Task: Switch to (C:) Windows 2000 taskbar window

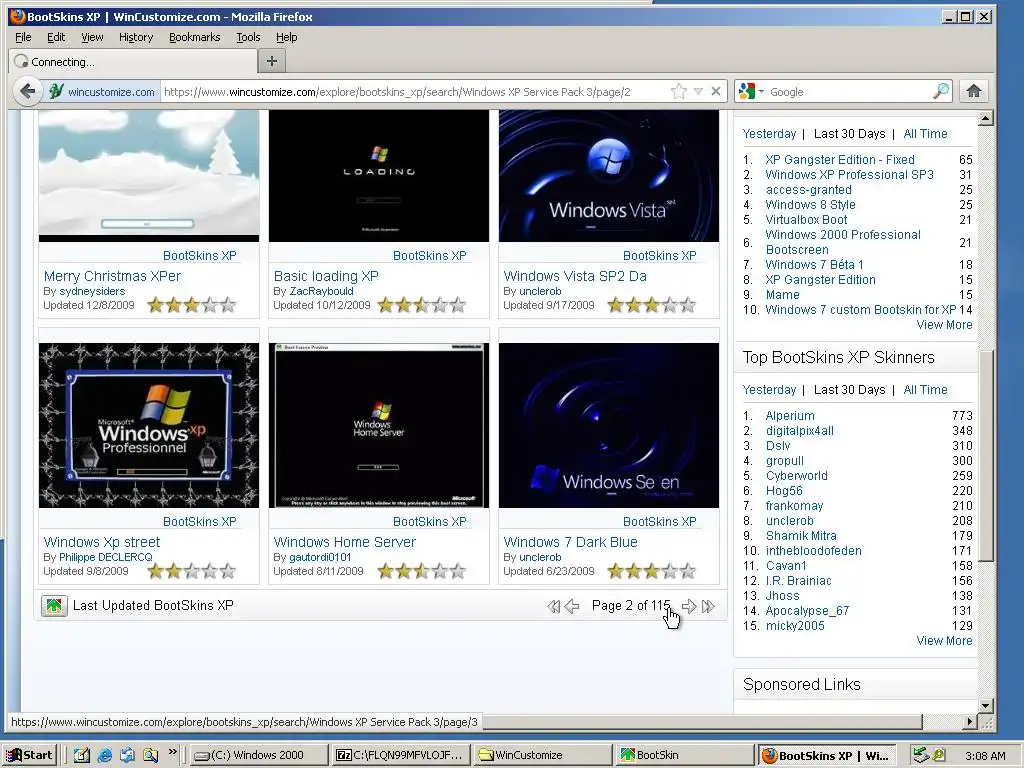Action: pyautogui.click(x=259, y=756)
